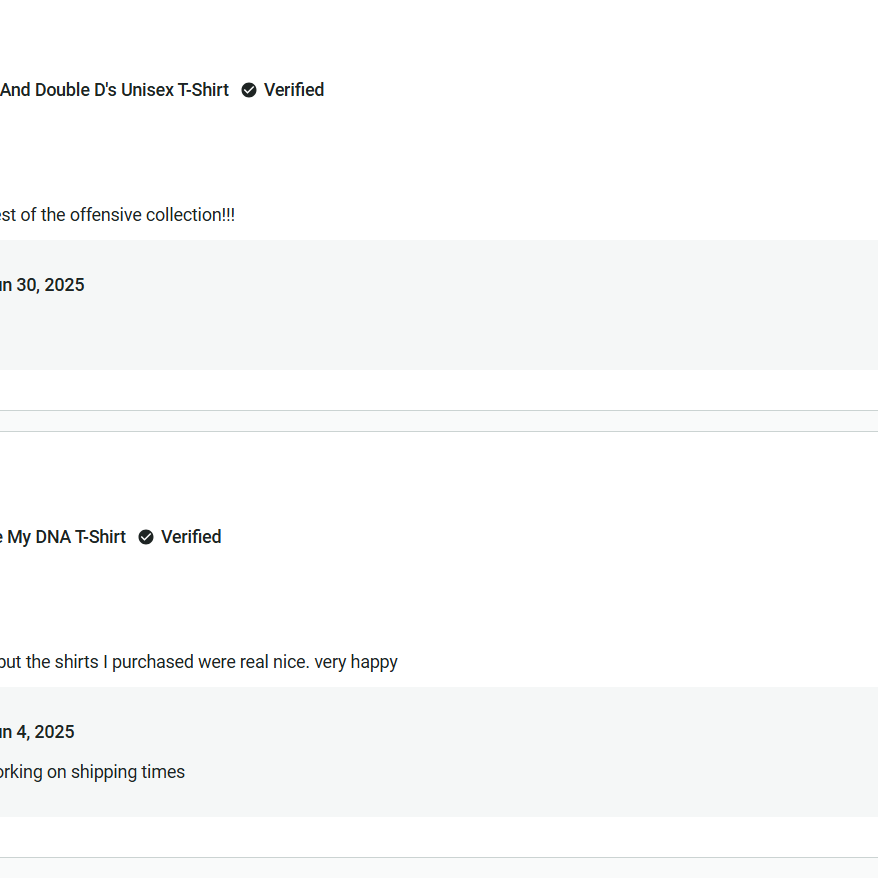Click the word "DNA" in the product title
Image resolution: width=878 pixels, height=878 pixels.
point(53,537)
